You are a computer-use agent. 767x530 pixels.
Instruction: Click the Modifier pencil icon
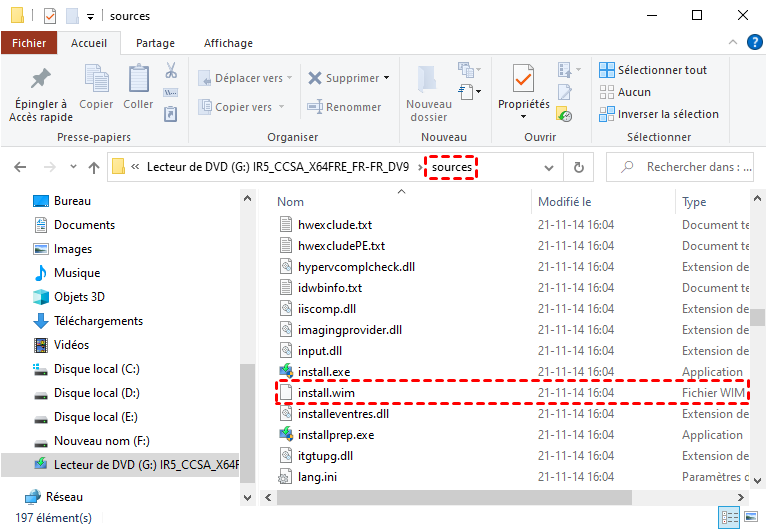point(564,92)
